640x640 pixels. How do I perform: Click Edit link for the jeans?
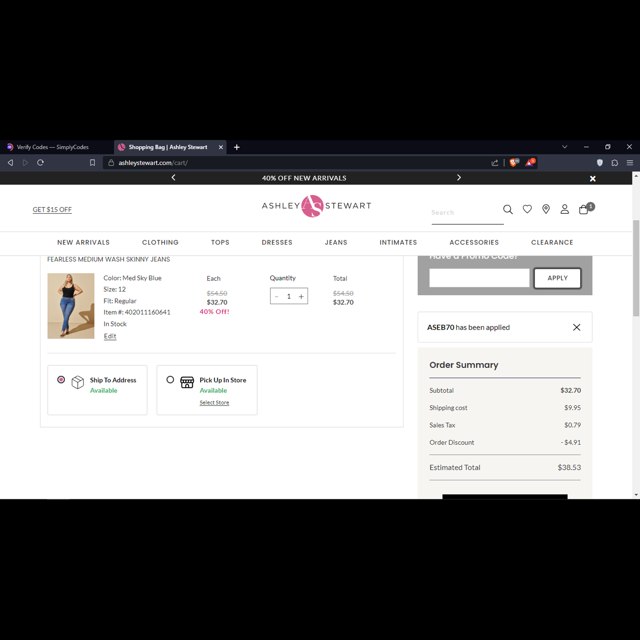click(x=110, y=336)
